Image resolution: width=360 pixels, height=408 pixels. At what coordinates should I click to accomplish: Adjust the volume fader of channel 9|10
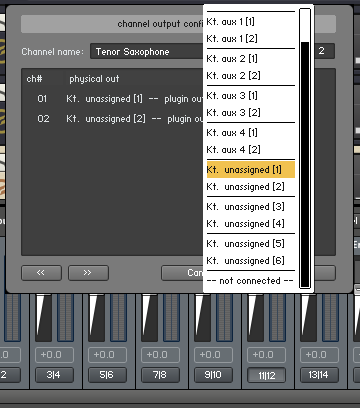(202, 317)
